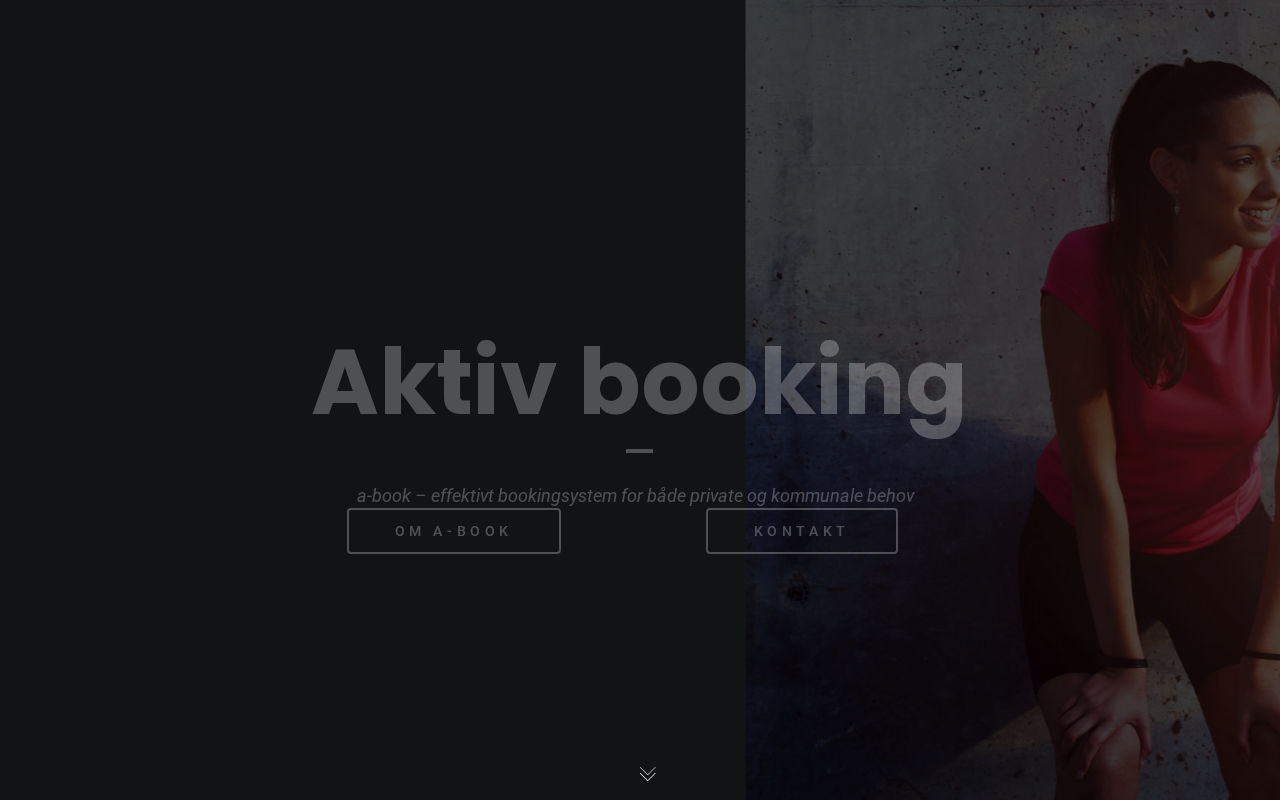The height and width of the screenshot is (800, 1280).
Task: Click the word 'Aktiv' in the title
Action: coord(434,383)
